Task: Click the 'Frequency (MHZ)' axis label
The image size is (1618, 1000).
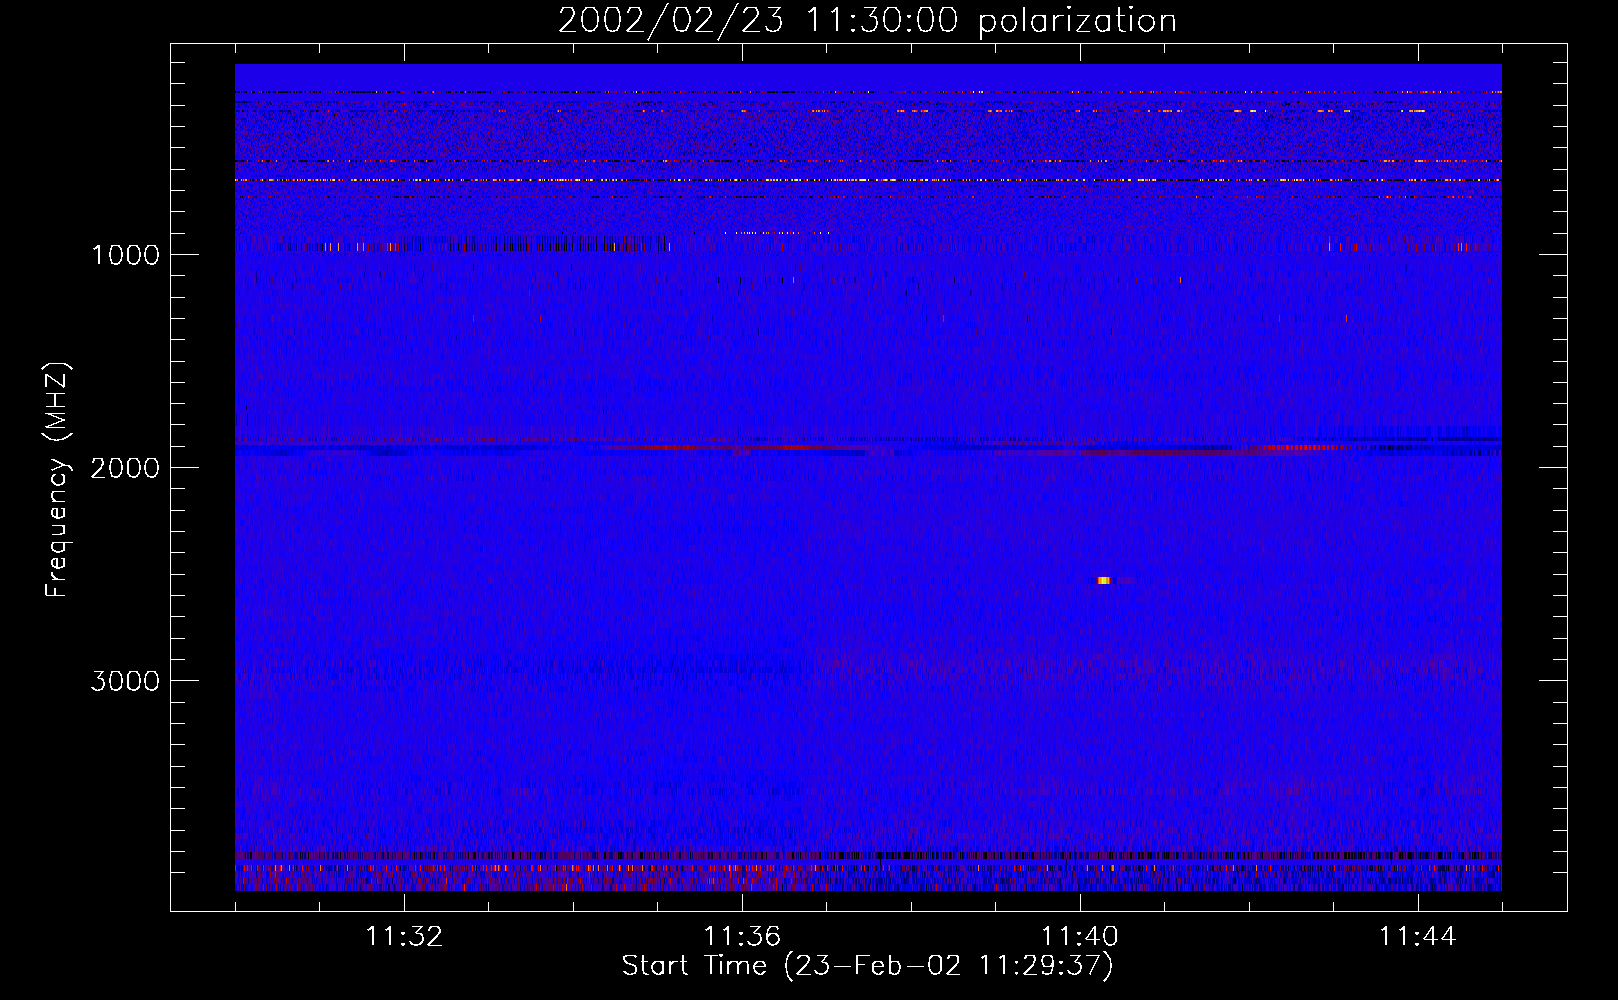Action: [58, 480]
